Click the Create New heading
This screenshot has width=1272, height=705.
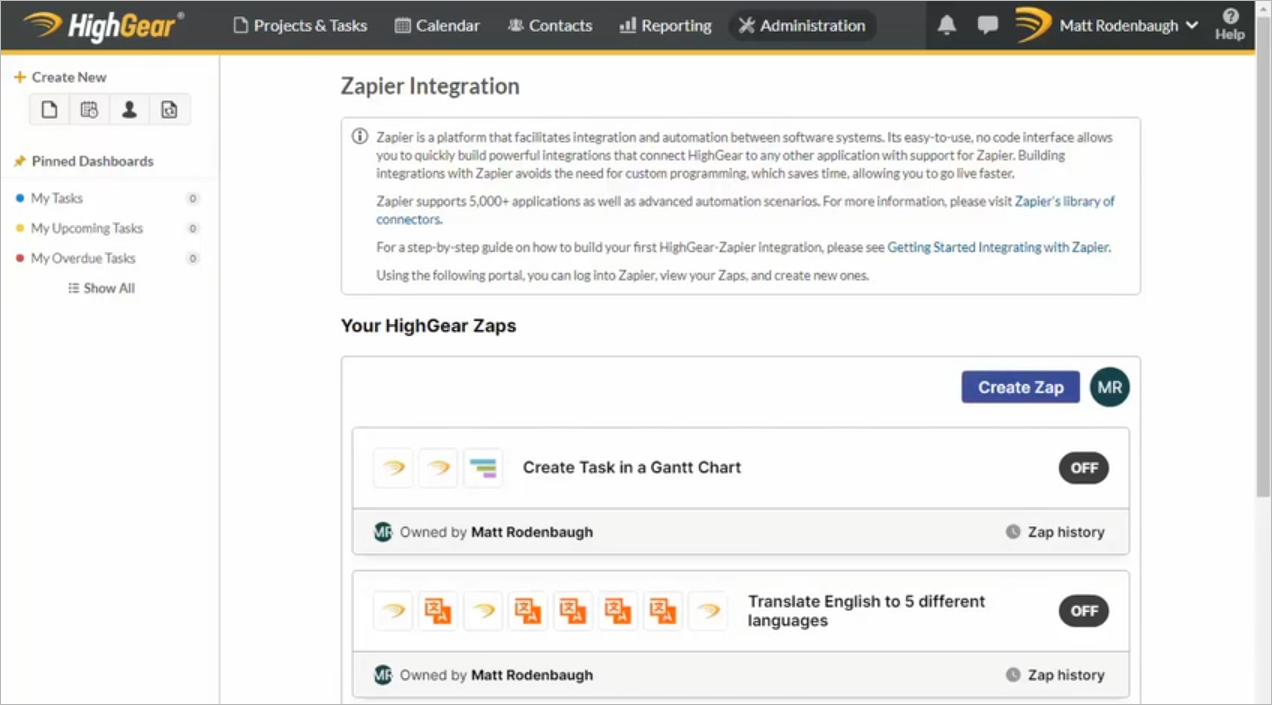pos(69,77)
